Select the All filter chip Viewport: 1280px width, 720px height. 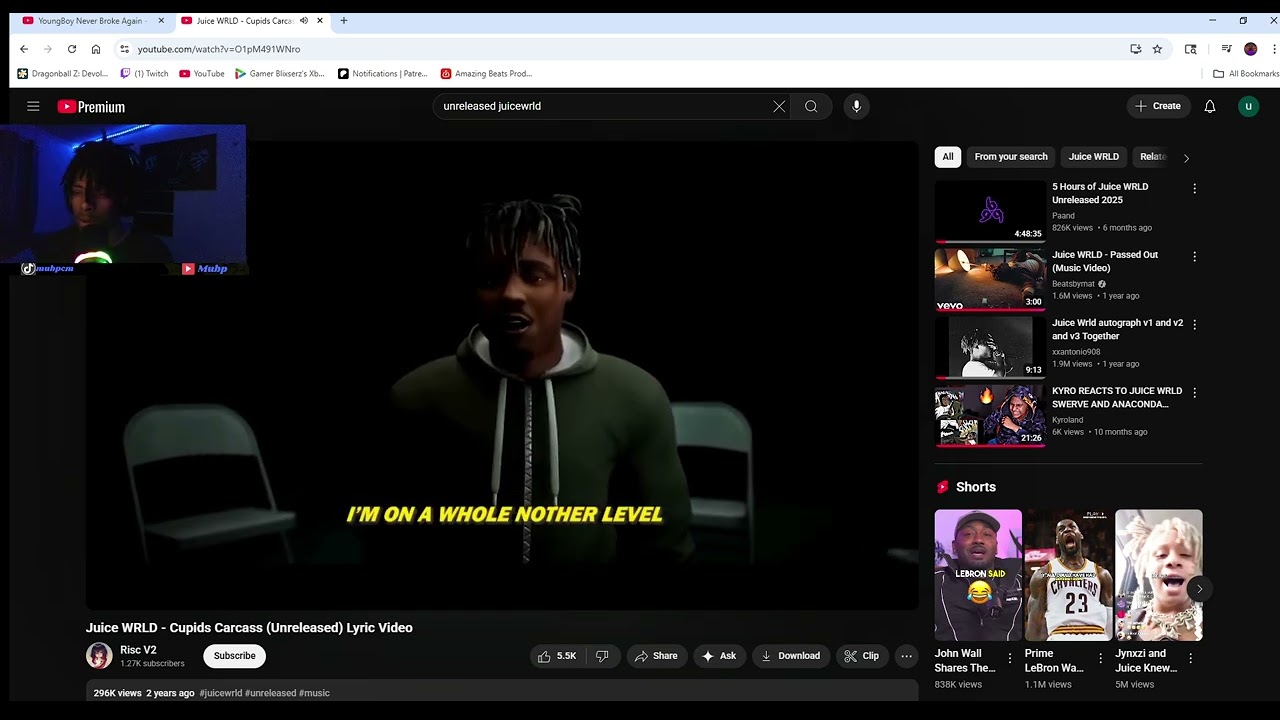[x=948, y=157]
